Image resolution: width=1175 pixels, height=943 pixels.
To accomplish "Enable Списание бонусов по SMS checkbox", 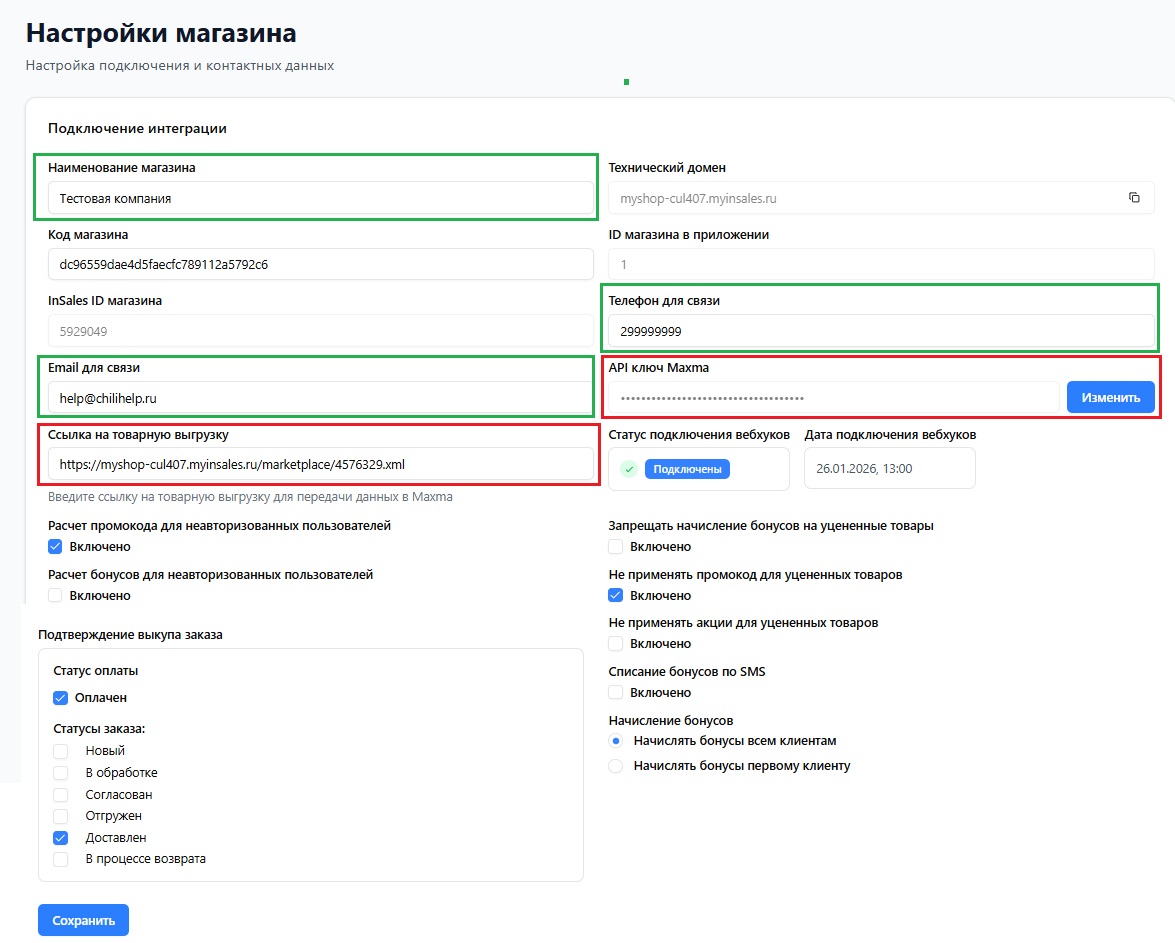I will click(616, 693).
